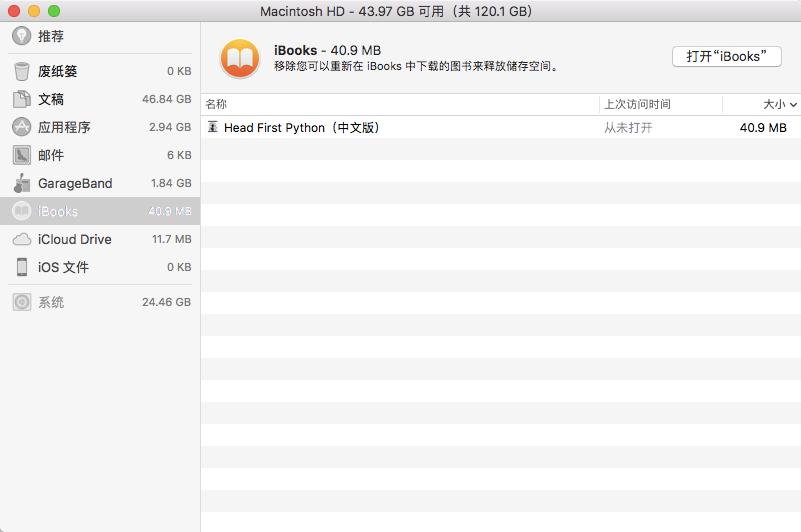
Task: Click the lightbulb 推荐 icon
Action: click(21, 36)
